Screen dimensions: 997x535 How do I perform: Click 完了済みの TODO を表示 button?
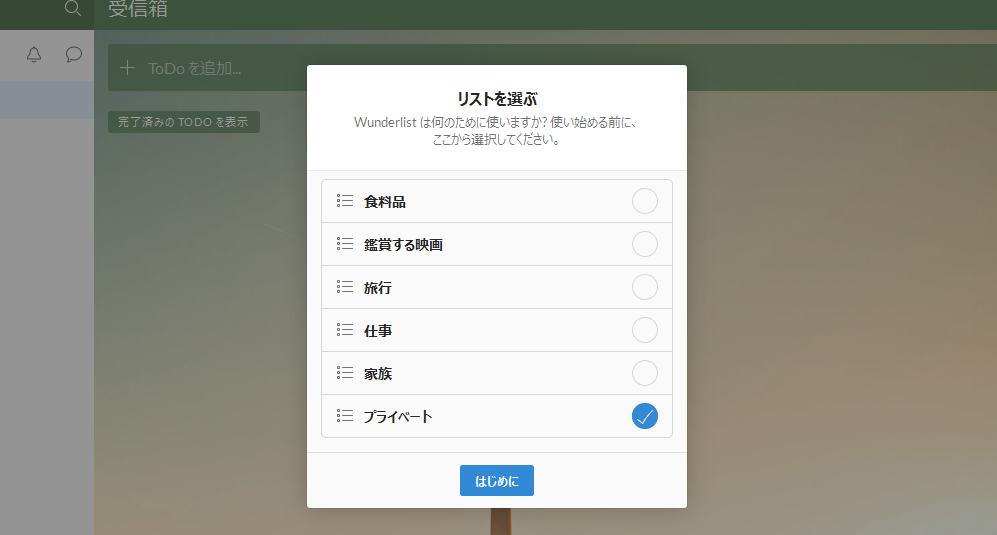pyautogui.click(x=184, y=122)
